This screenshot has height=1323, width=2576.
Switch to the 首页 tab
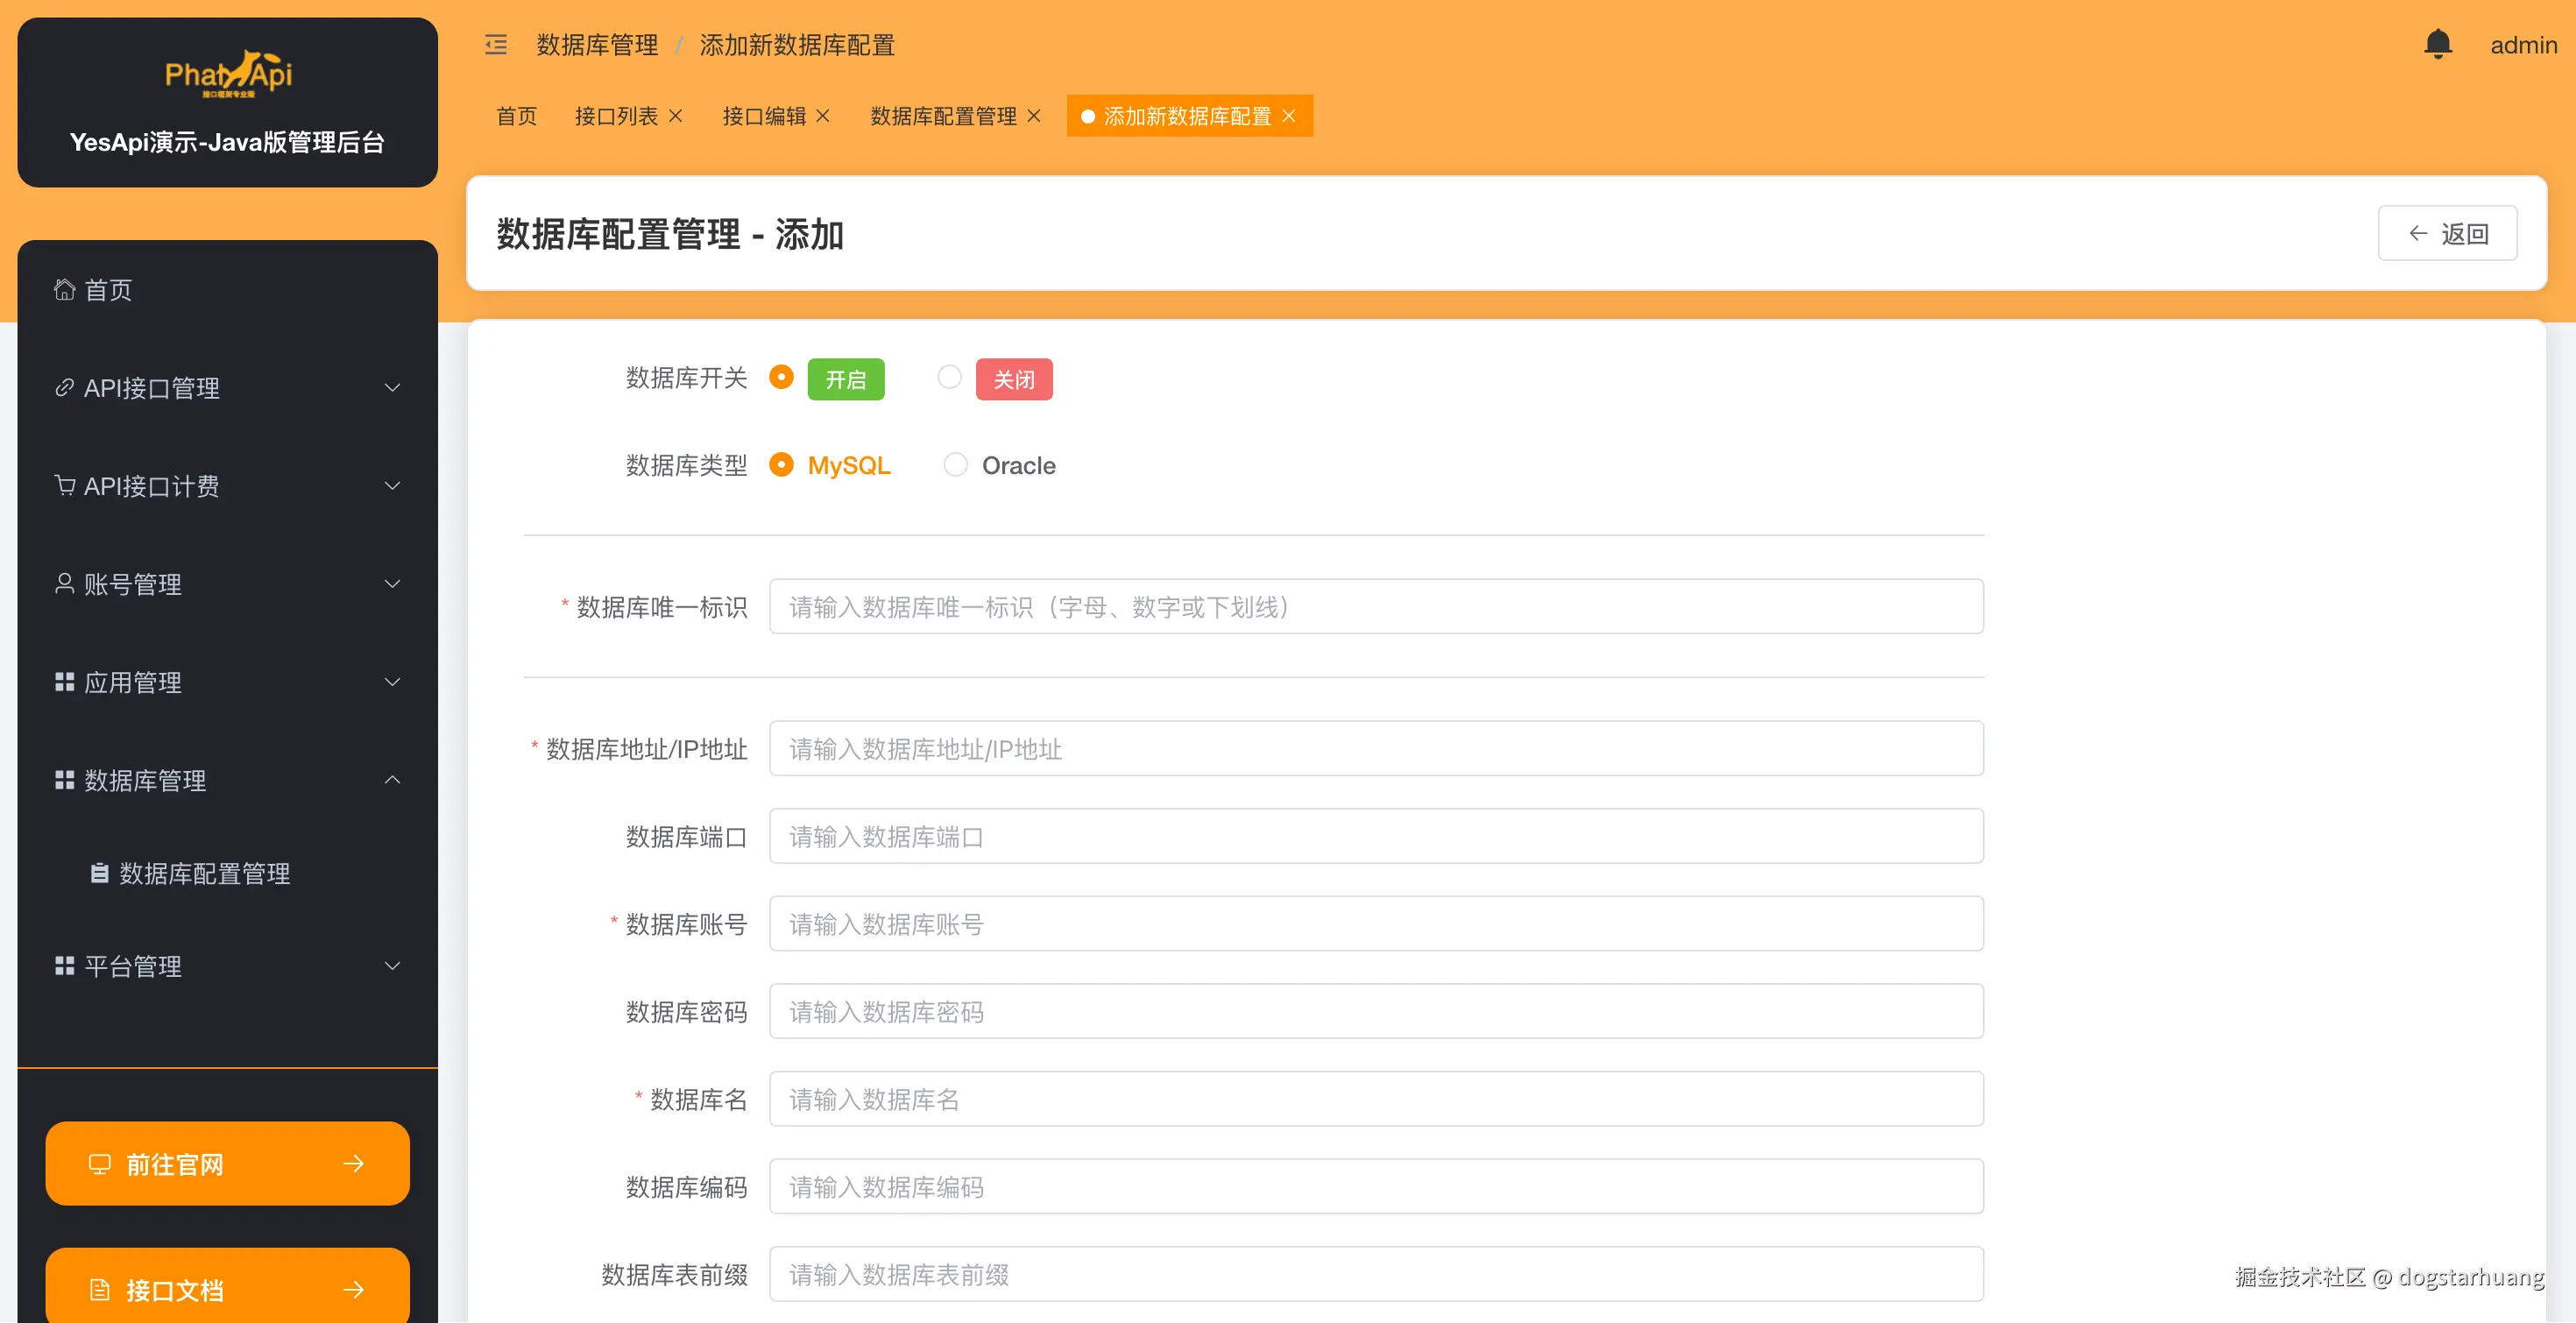(x=516, y=116)
